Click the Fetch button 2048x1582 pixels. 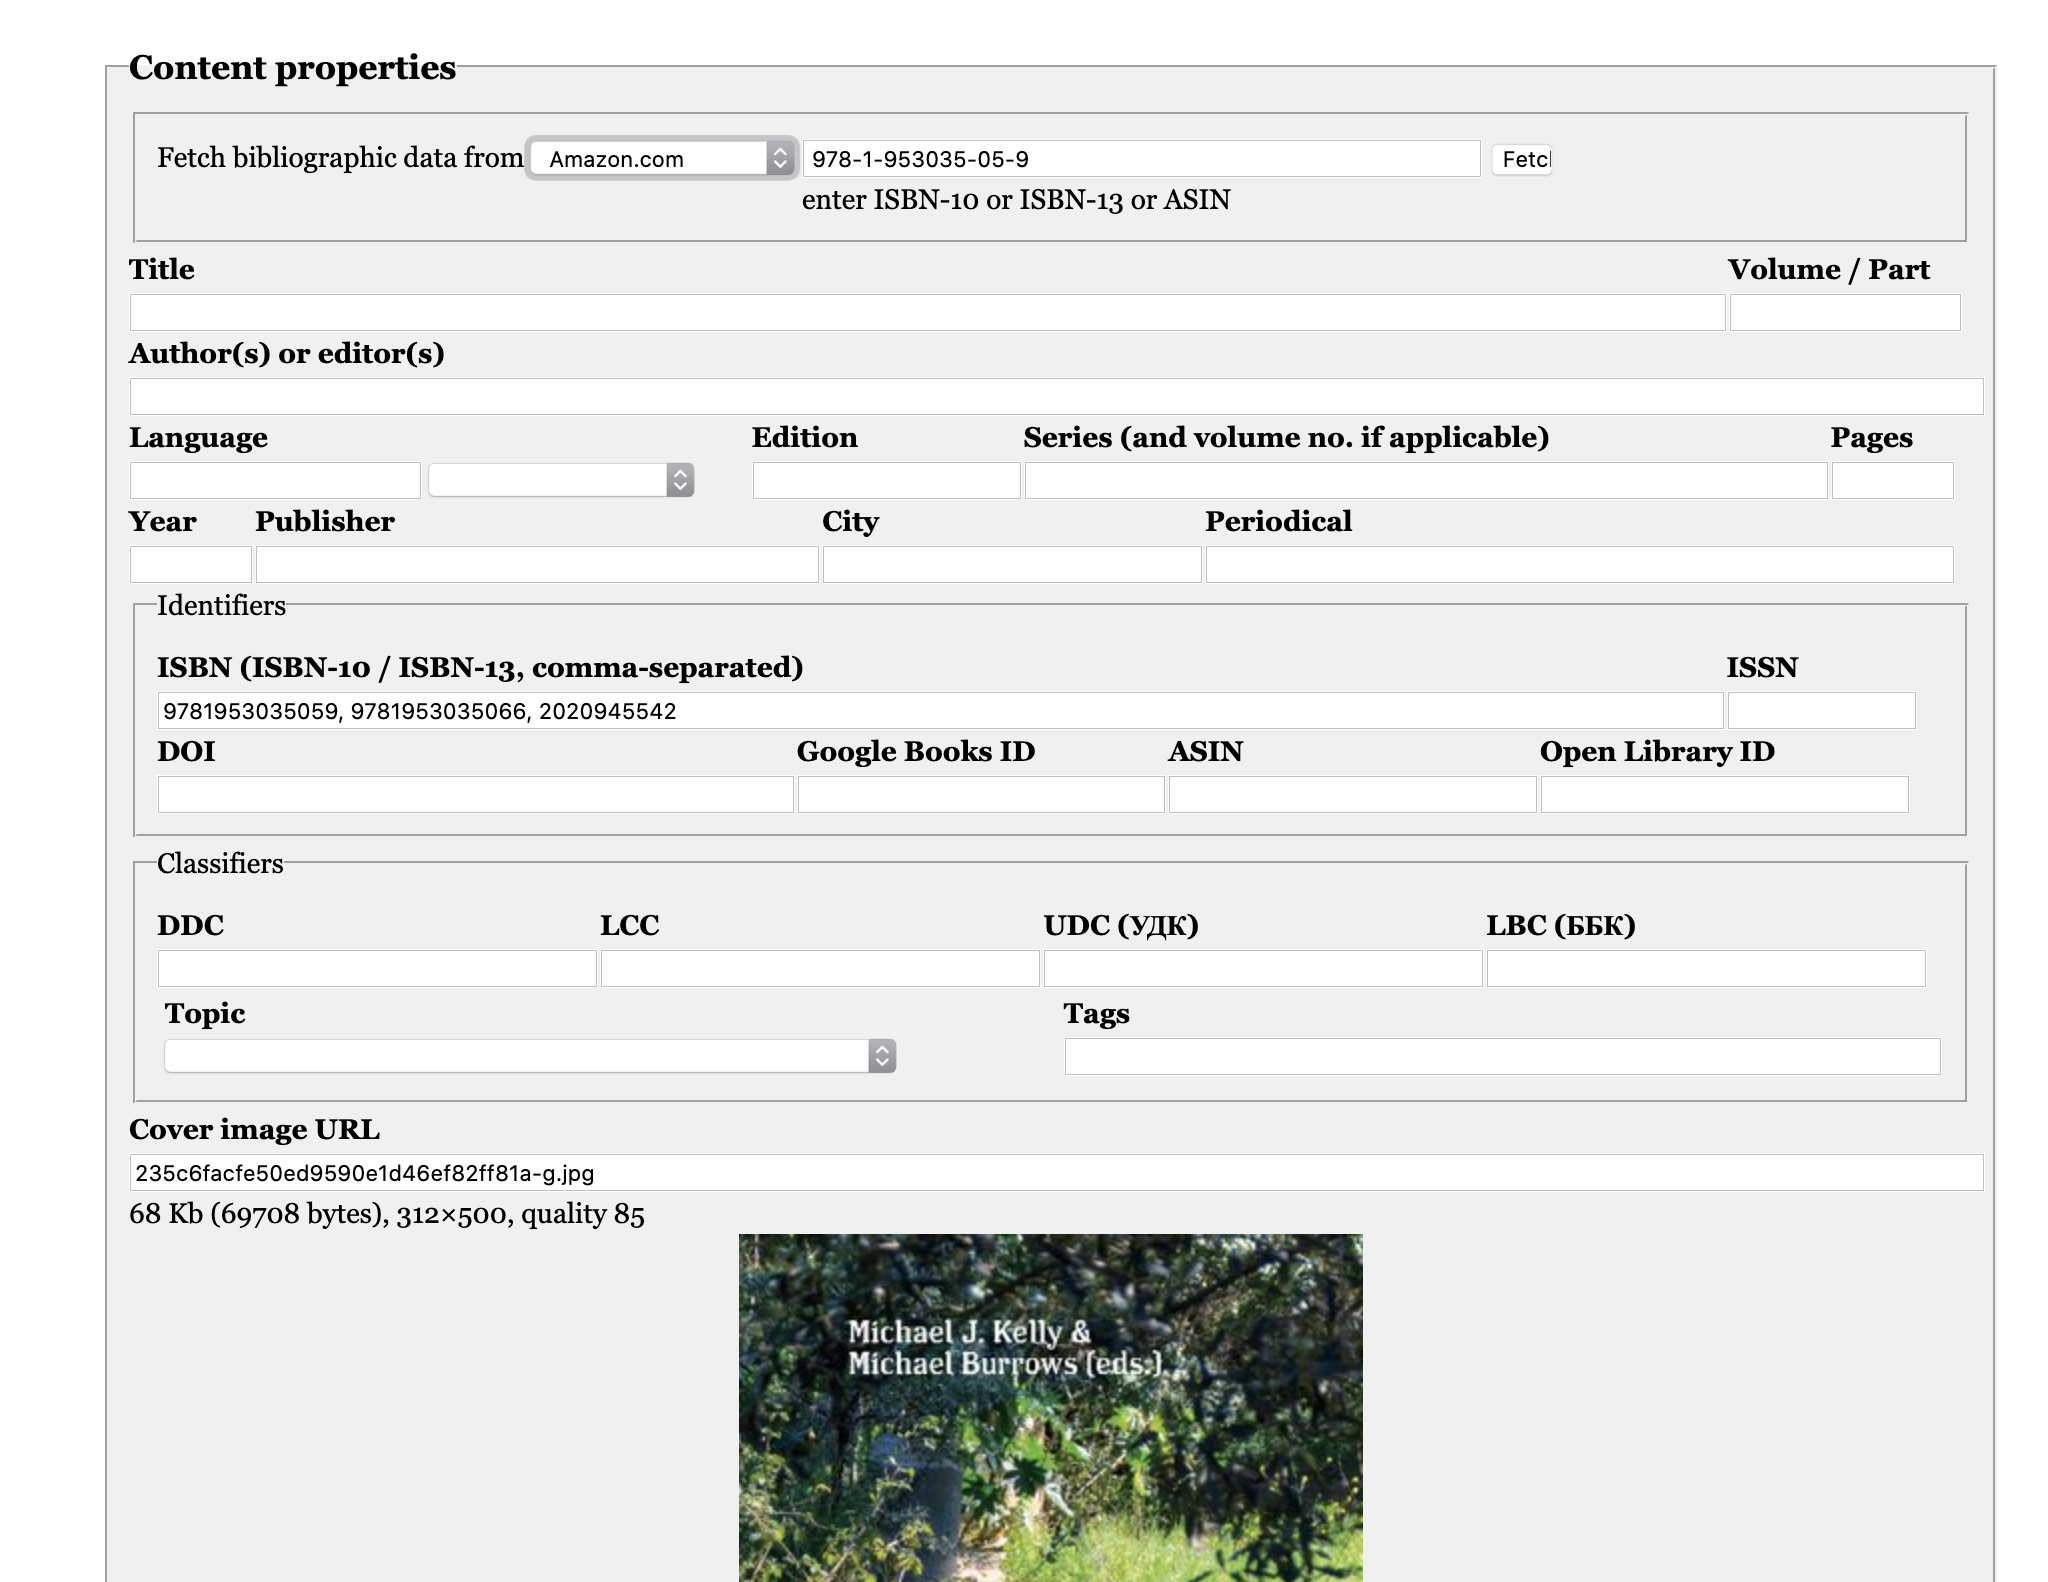coord(1521,159)
